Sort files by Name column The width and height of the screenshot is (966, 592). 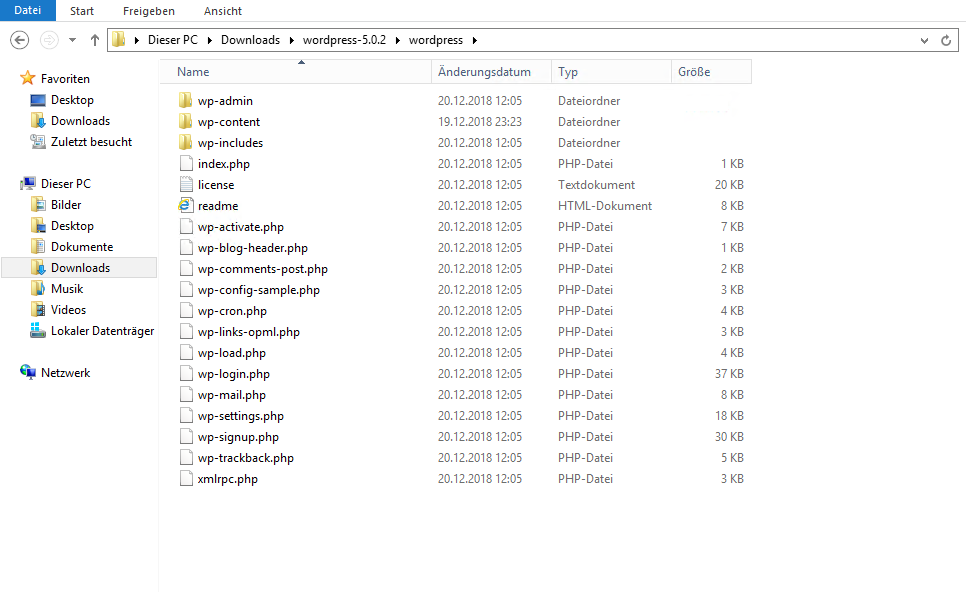(x=296, y=71)
